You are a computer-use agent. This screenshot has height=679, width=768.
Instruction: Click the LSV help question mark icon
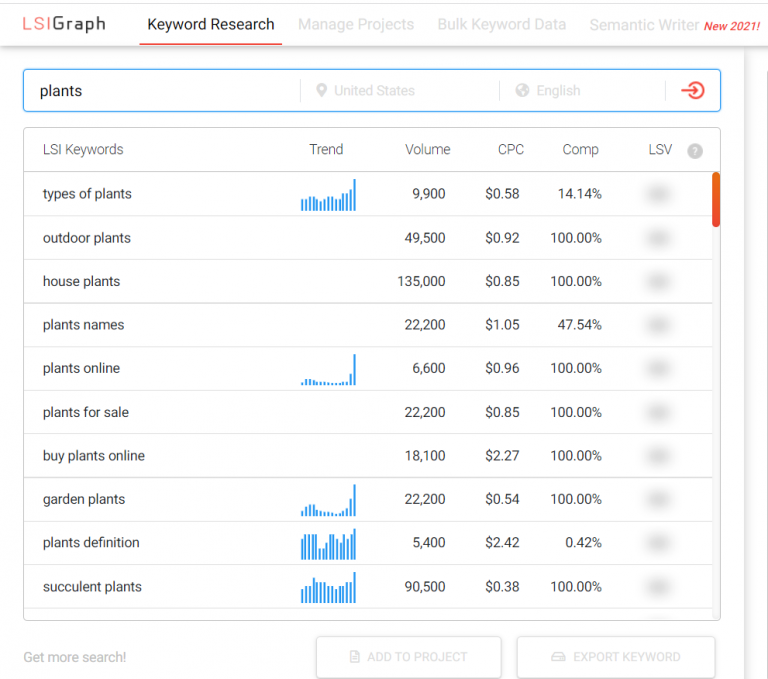[695, 151]
